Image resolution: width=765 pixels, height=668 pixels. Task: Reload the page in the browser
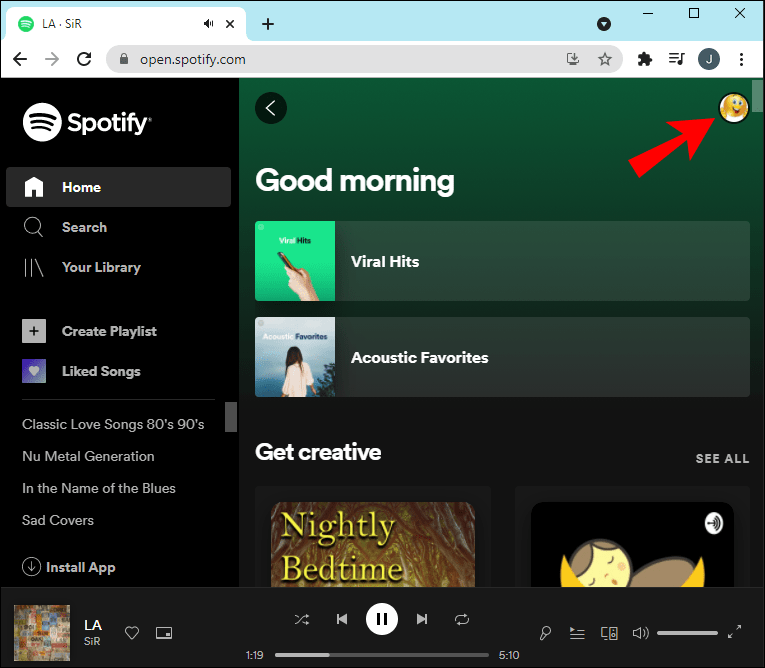click(x=84, y=59)
